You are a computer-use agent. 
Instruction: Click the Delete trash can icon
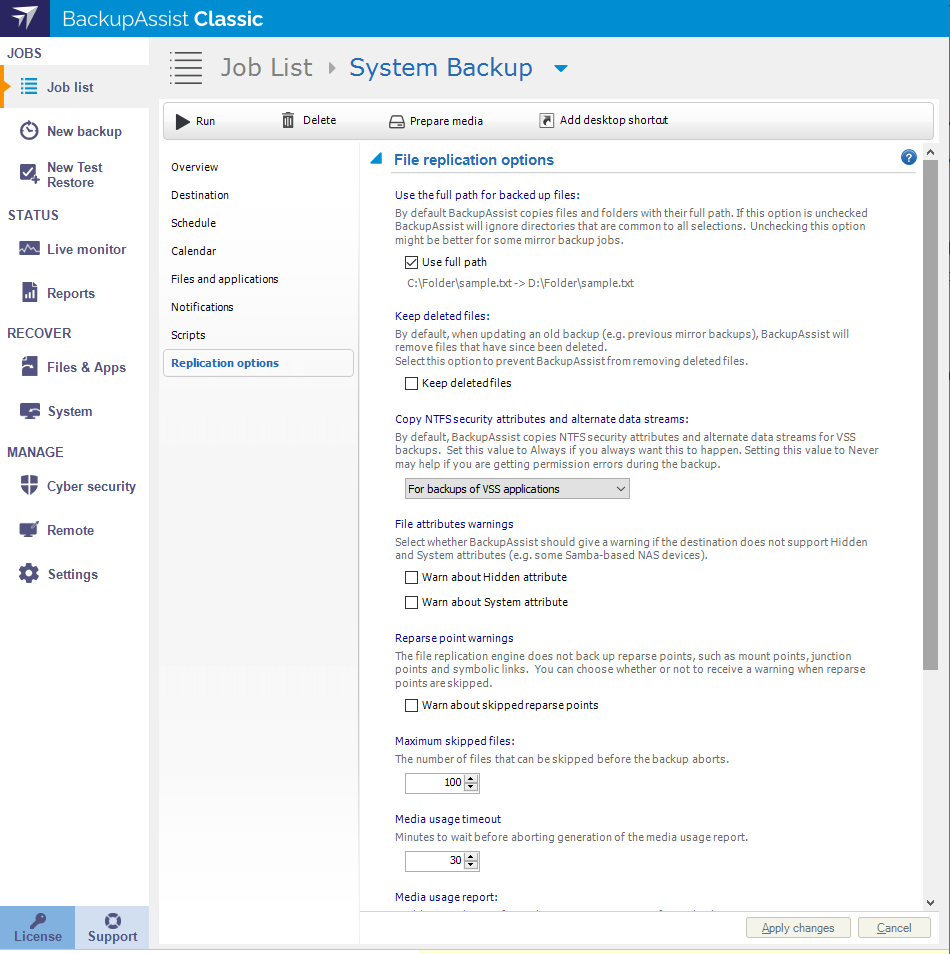(288, 120)
